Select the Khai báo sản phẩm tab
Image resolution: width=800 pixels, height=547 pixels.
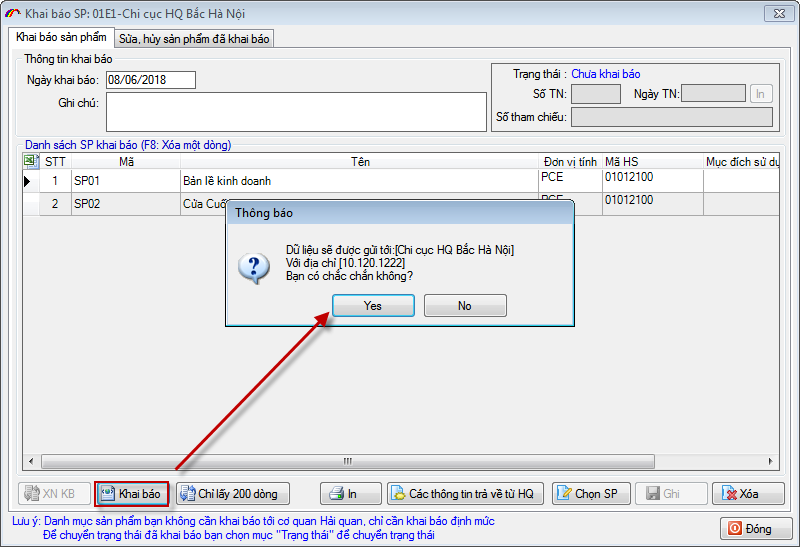click(x=61, y=38)
